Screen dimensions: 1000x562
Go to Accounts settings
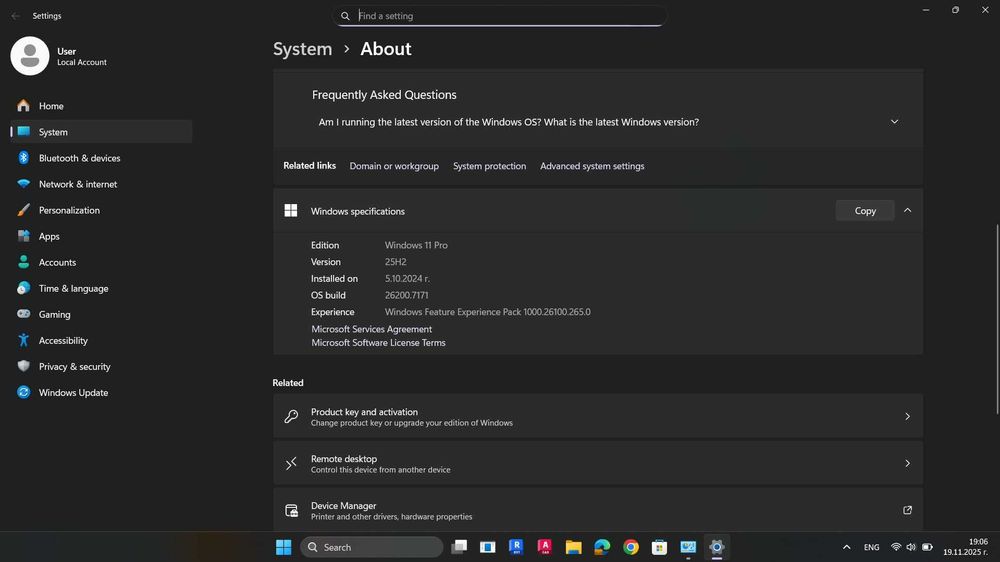(101, 262)
